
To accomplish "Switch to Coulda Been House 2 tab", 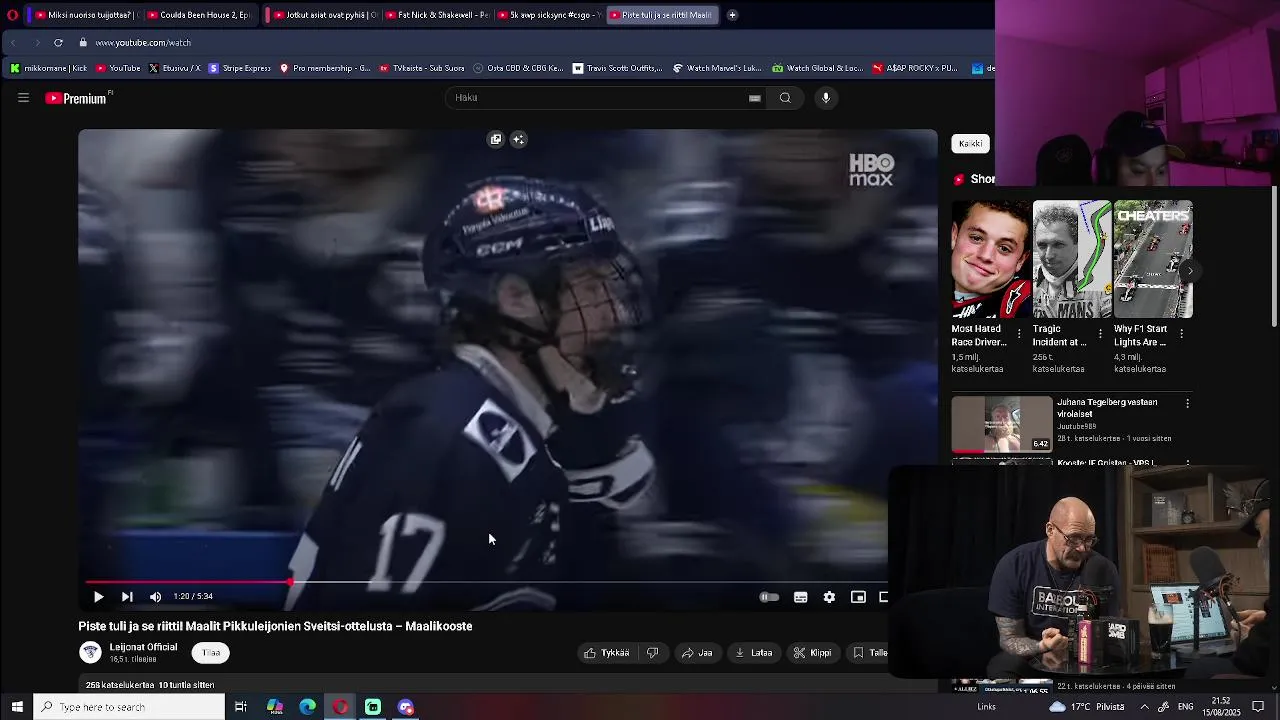I will coord(198,15).
